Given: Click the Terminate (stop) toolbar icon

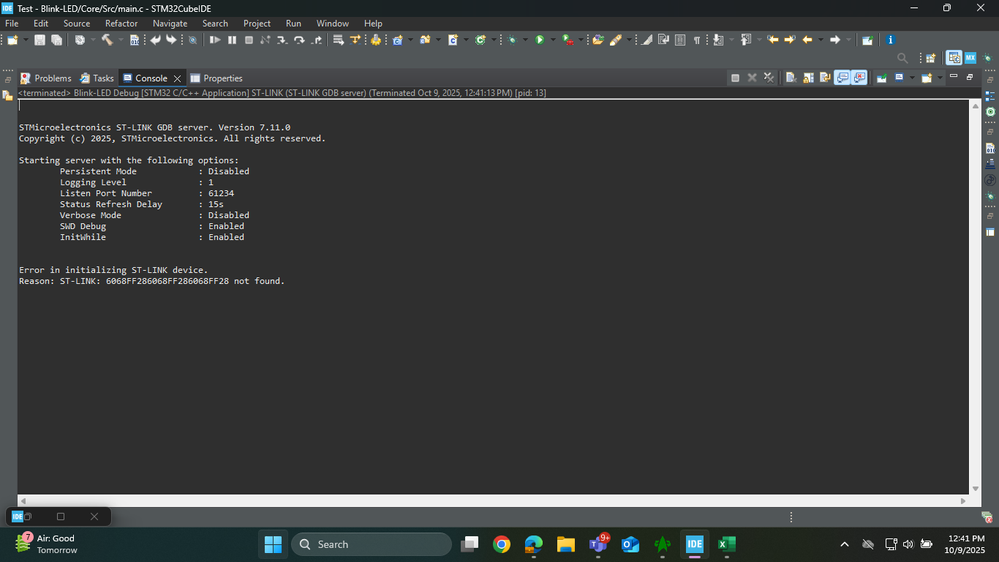Looking at the screenshot, I should pos(248,40).
